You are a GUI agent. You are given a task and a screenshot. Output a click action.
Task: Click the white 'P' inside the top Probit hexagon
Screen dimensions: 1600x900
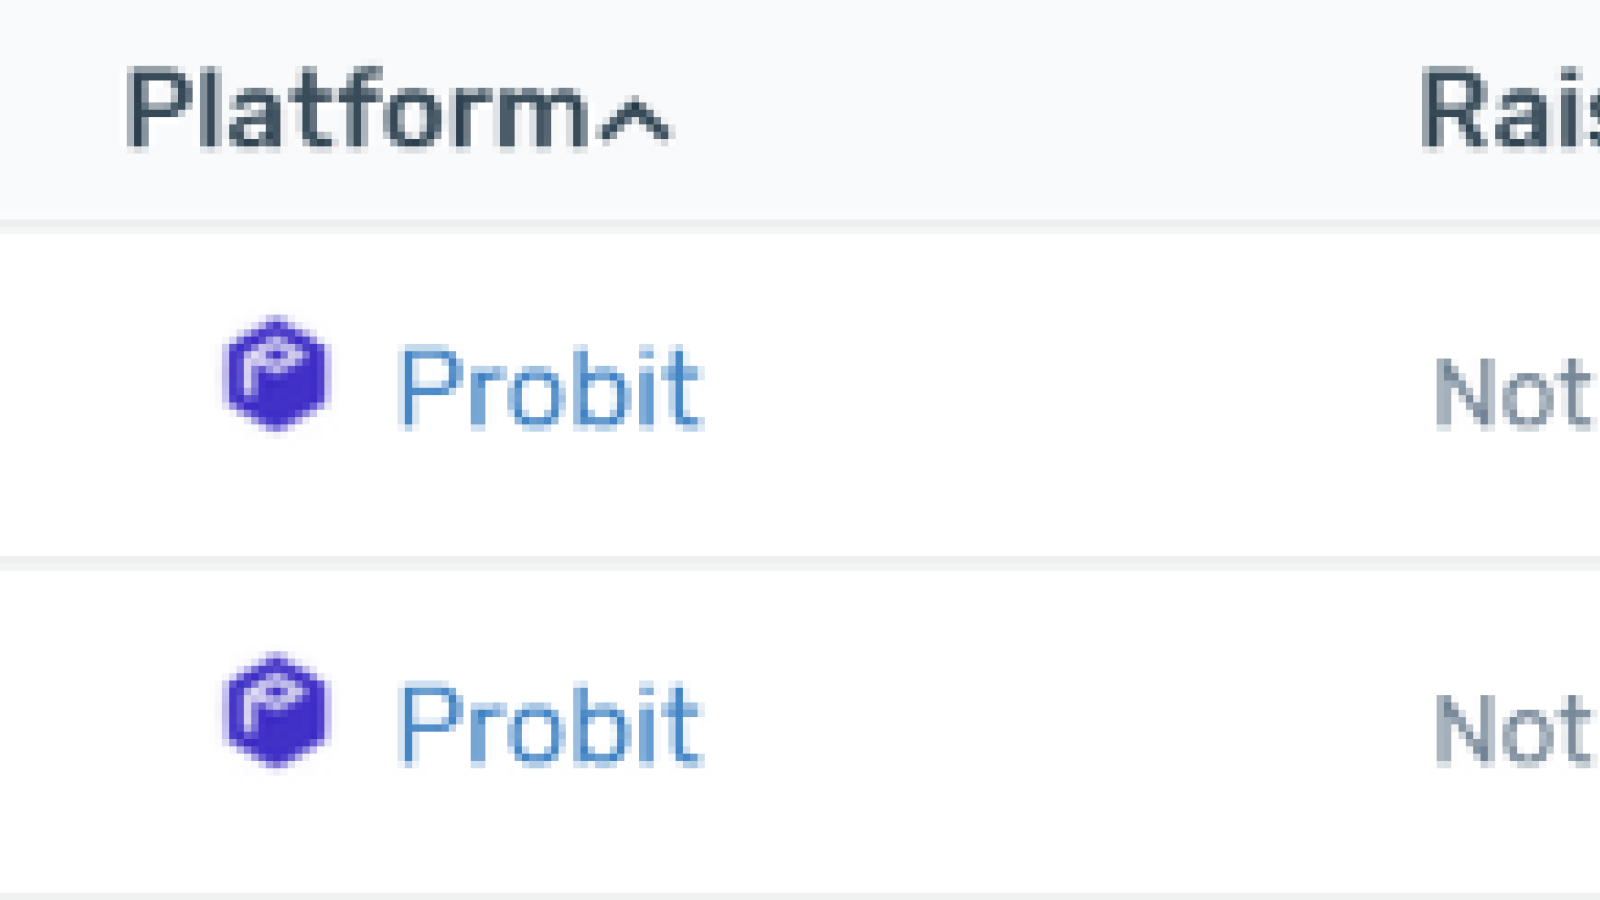coord(271,367)
